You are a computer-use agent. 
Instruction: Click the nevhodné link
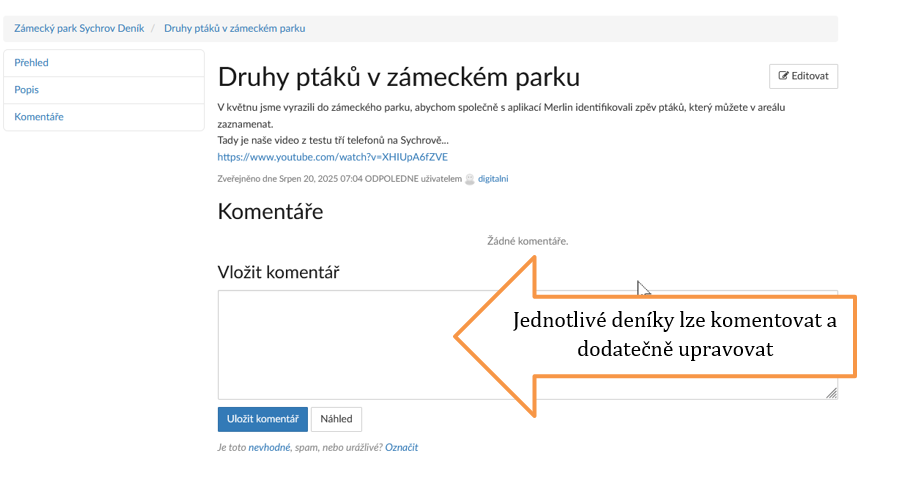[x=269, y=447]
